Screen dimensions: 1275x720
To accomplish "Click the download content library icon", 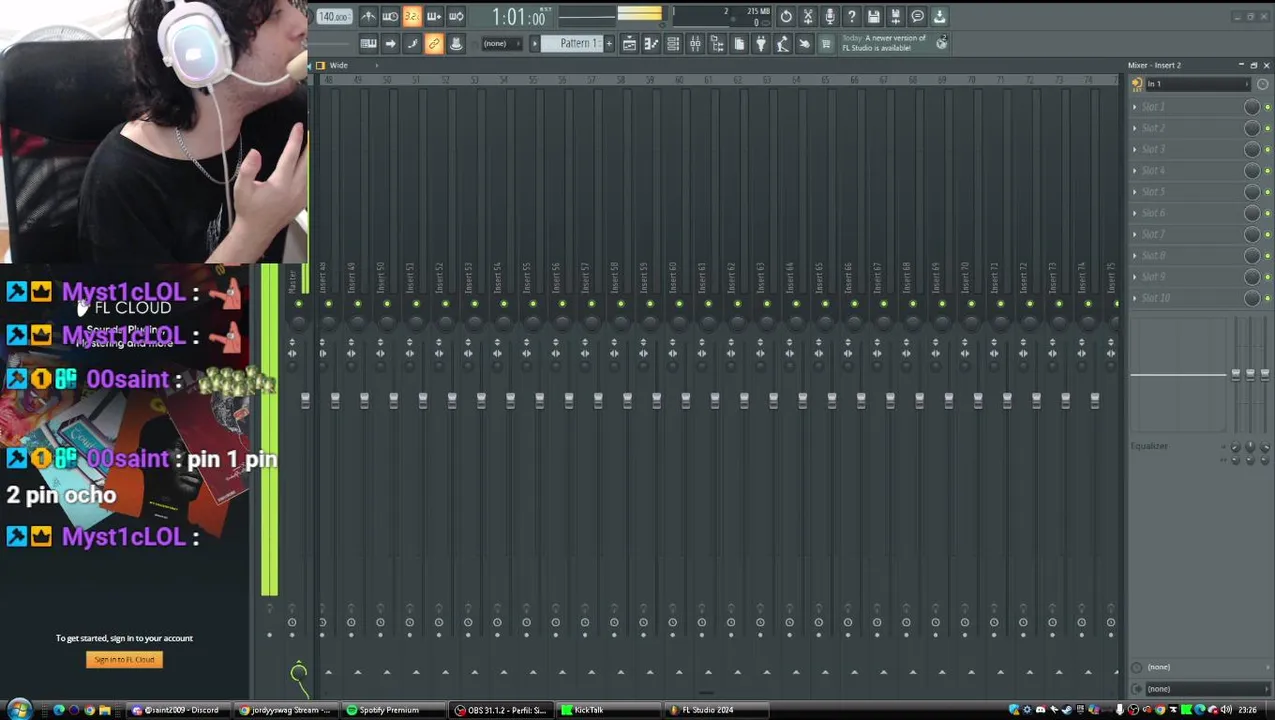I will coord(940,16).
